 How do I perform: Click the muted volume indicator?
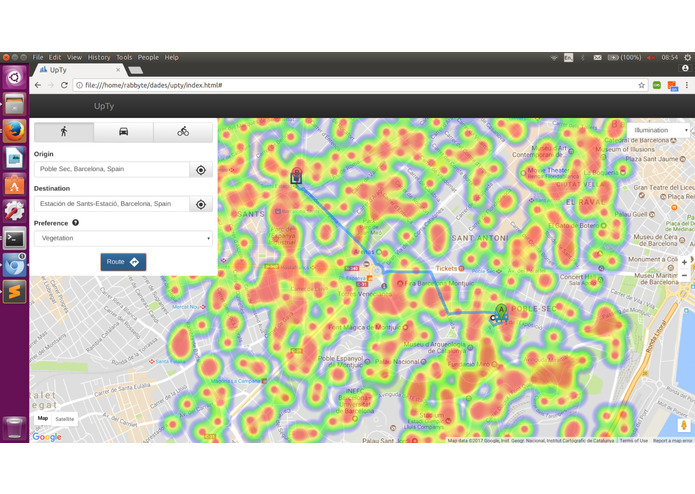pos(651,58)
